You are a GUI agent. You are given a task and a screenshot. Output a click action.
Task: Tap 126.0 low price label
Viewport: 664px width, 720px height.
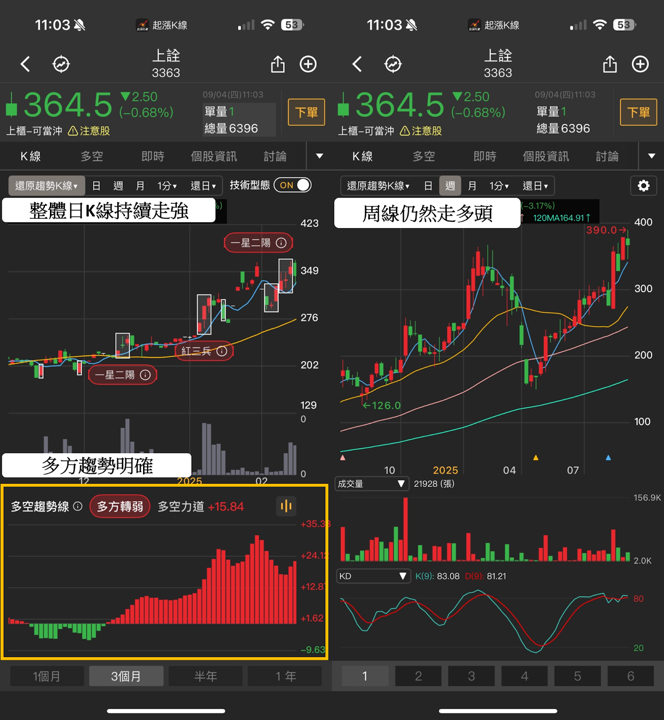[382, 405]
